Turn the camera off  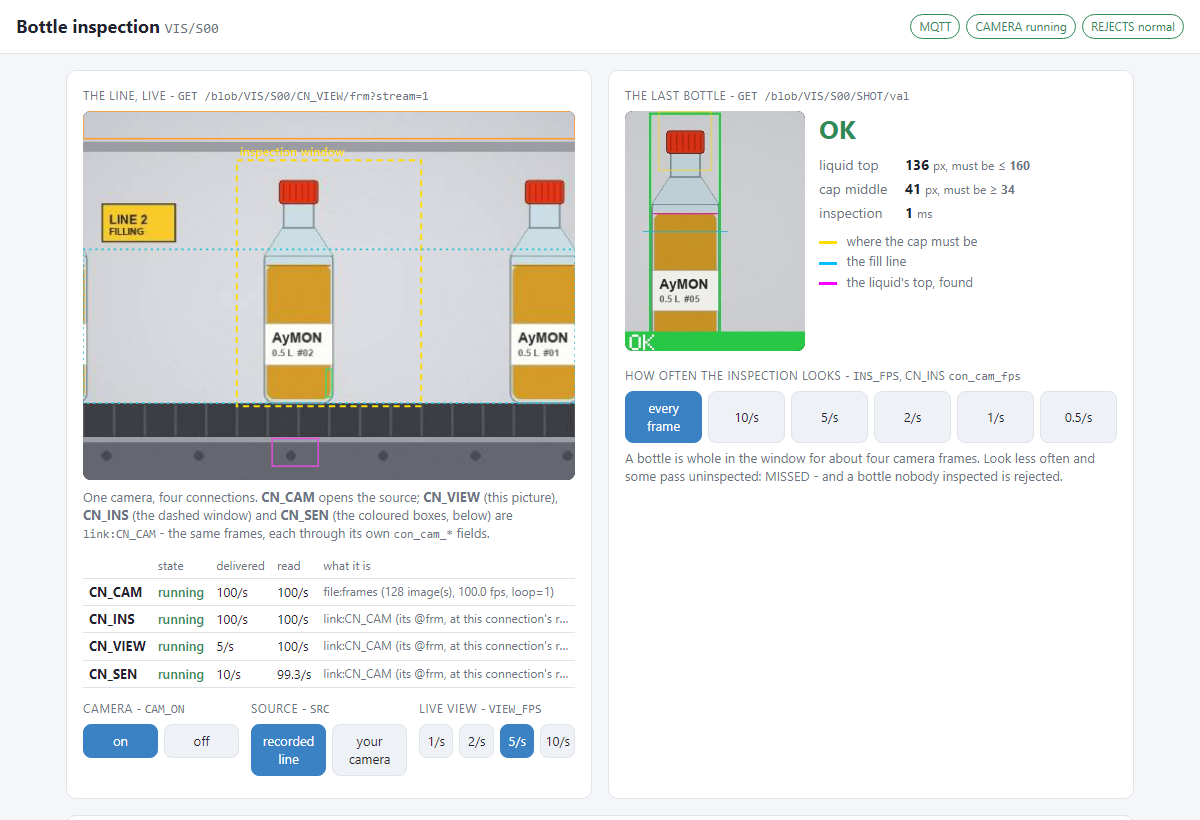point(201,741)
